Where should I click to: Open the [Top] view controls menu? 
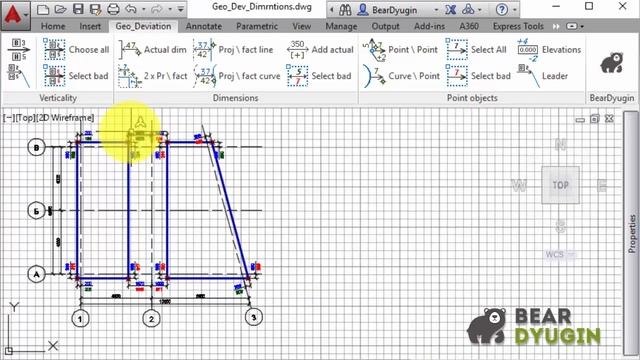coord(25,118)
